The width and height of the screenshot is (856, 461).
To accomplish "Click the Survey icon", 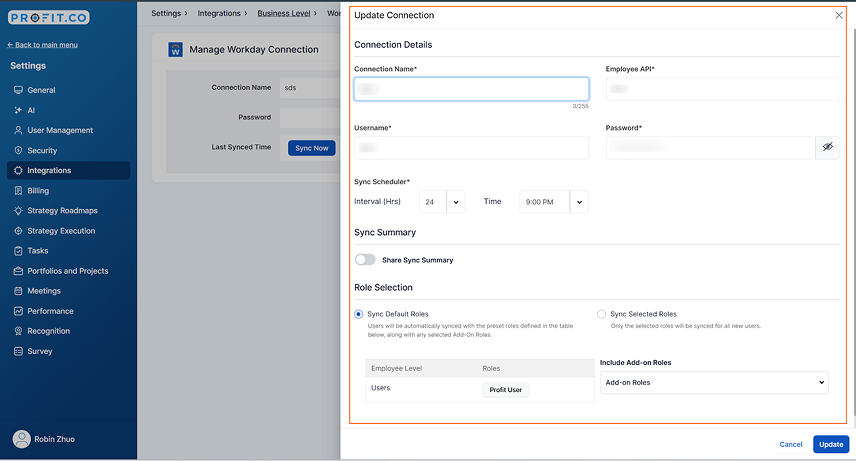I will tap(18, 351).
